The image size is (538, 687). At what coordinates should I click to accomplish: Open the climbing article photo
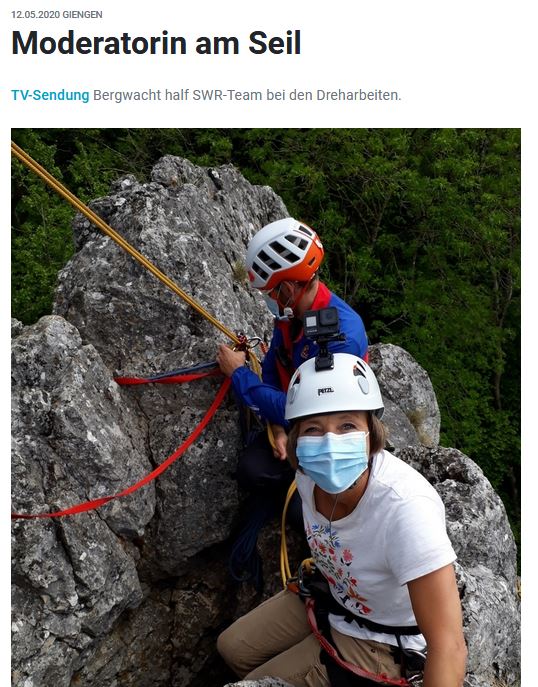tap(266, 407)
